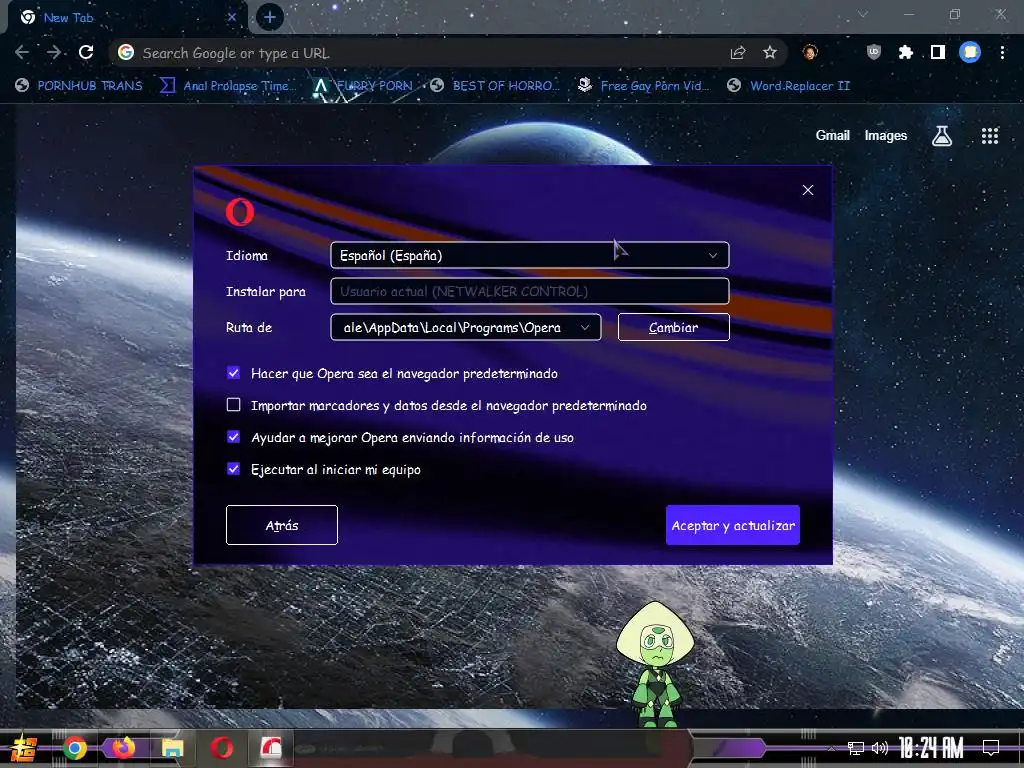This screenshot has width=1024, height=768.
Task: Uncheck Ejecutar al iniciar mi equipo
Action: pos(233,469)
